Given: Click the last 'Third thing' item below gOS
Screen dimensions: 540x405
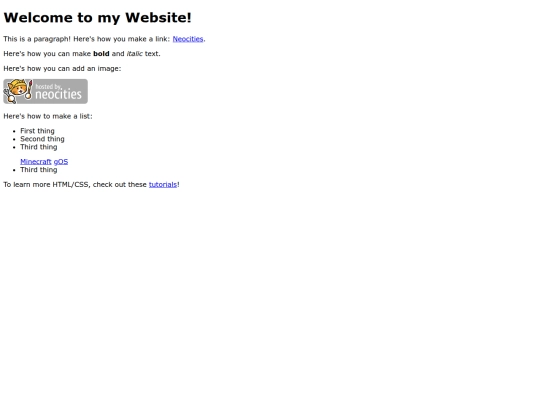Looking at the screenshot, I should point(39,170).
